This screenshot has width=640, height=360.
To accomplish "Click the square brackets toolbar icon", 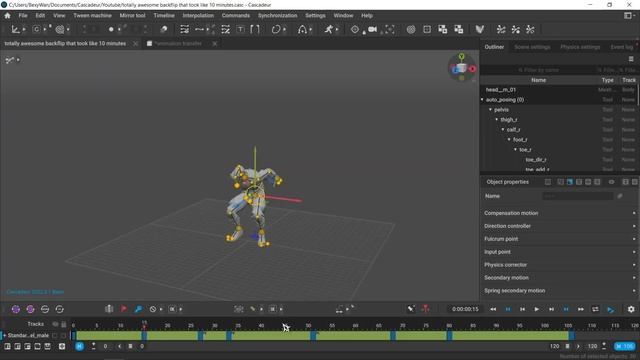I will [255, 29].
